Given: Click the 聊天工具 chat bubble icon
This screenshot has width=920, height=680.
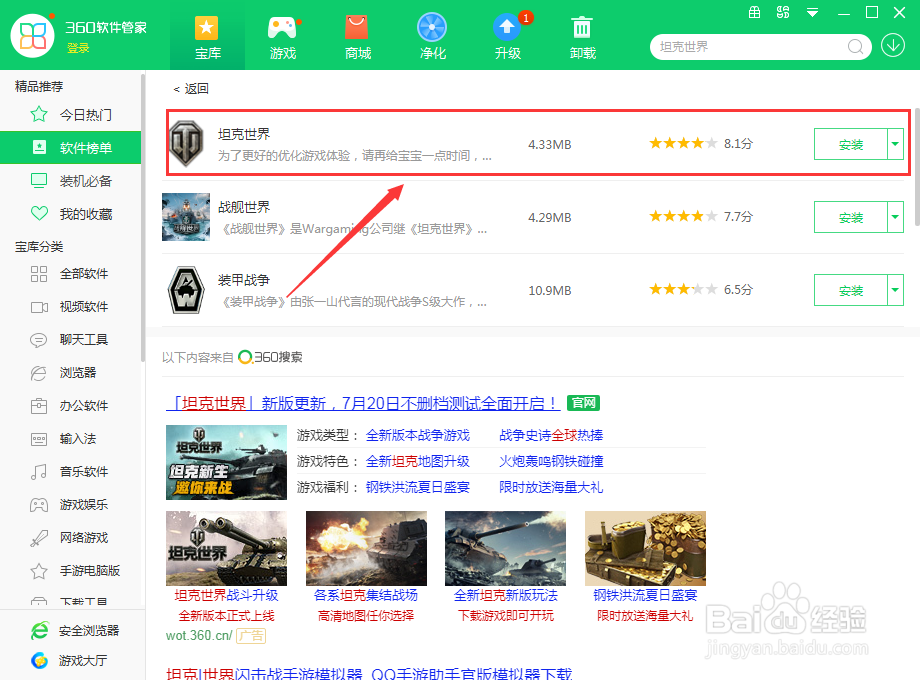Looking at the screenshot, I should [39, 340].
